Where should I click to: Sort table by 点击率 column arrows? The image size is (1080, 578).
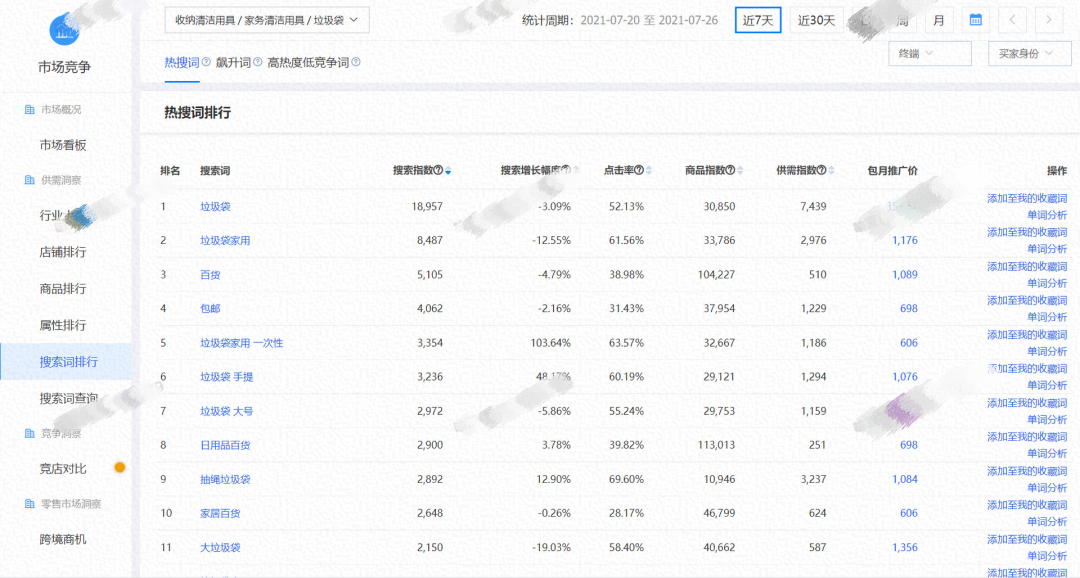click(650, 171)
